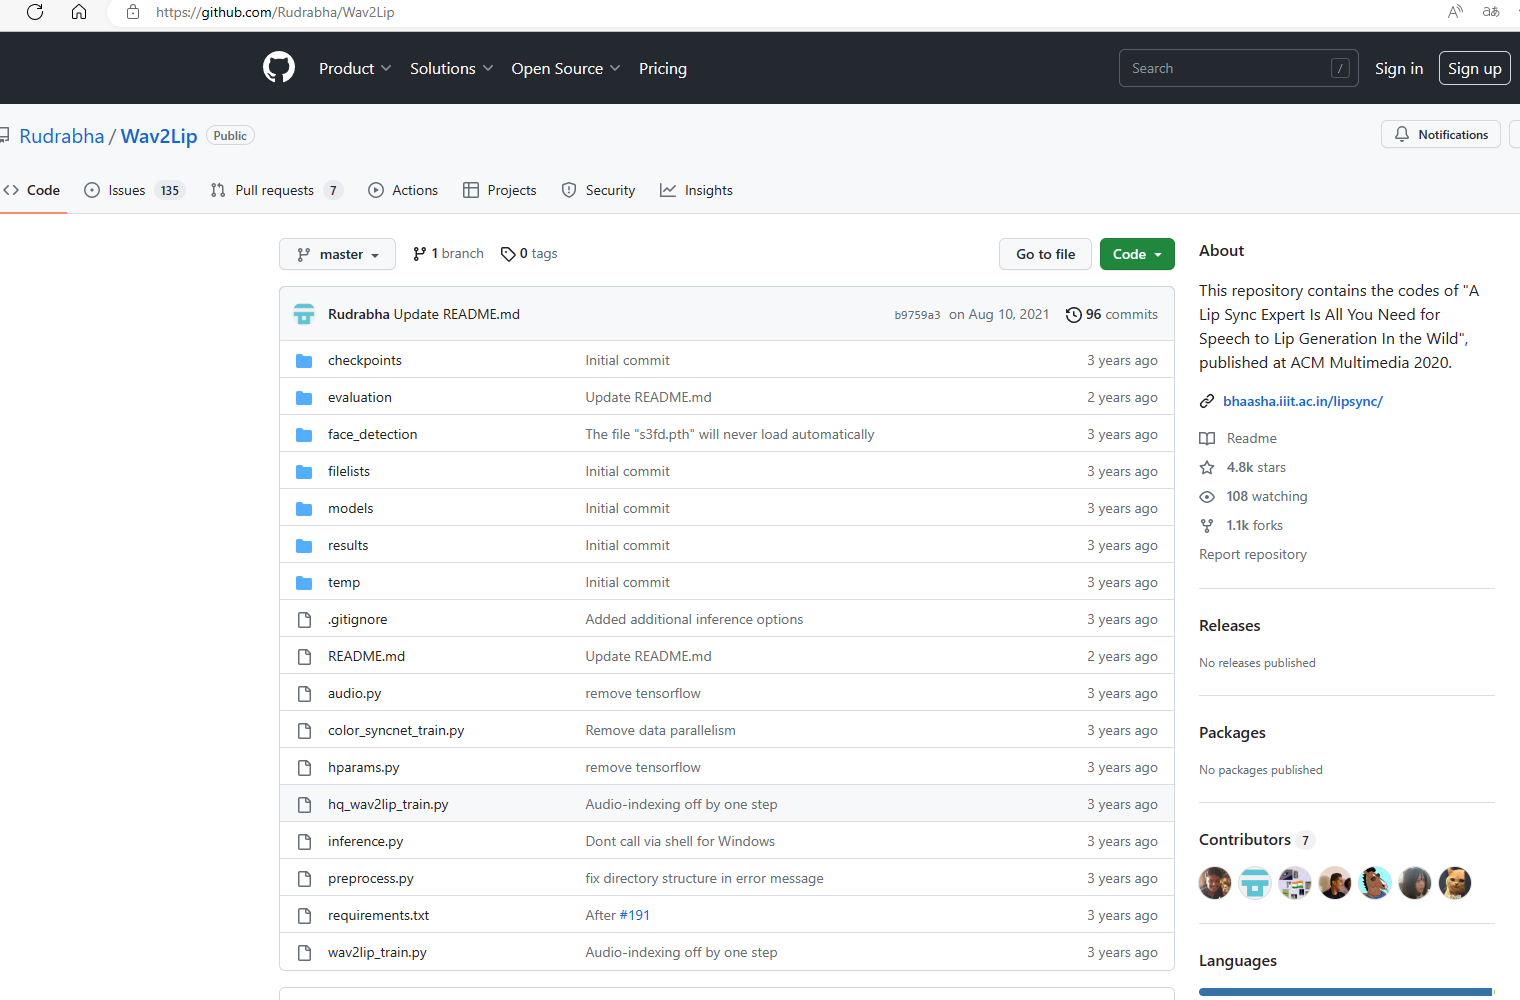This screenshot has width=1520, height=1000.
Task: Click the fork icon beside 1.1k forks
Action: coord(1207,525)
